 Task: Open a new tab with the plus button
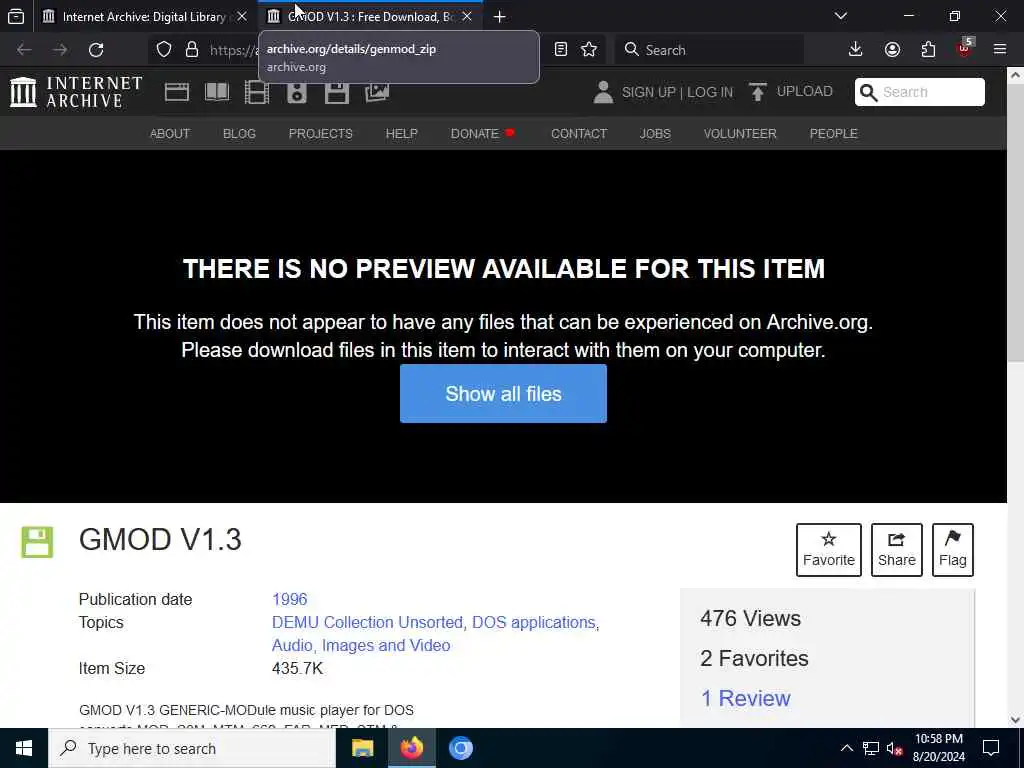(500, 16)
